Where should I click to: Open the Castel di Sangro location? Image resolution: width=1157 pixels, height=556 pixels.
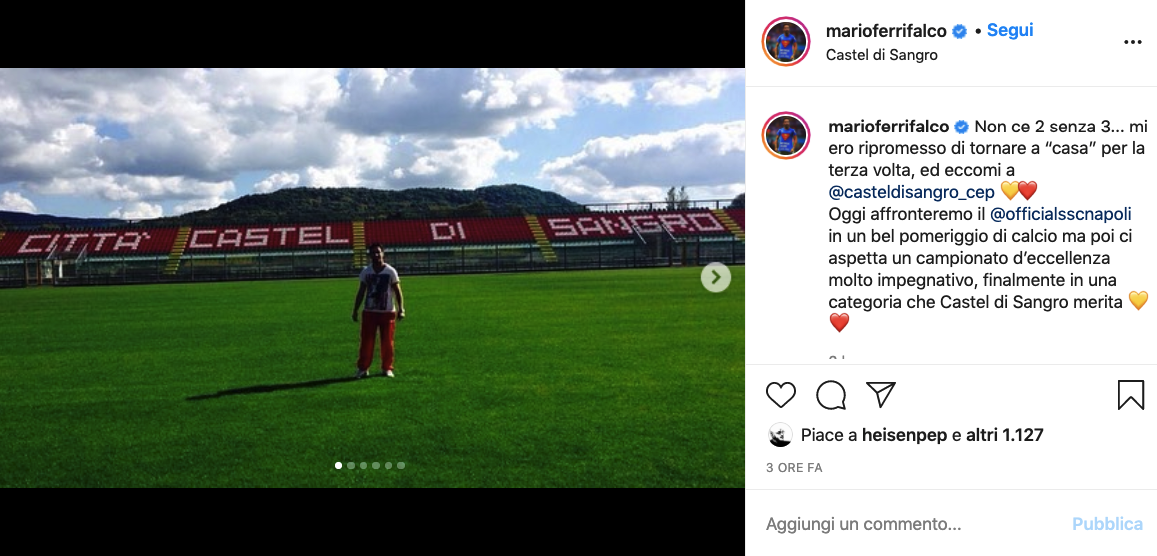tap(882, 55)
